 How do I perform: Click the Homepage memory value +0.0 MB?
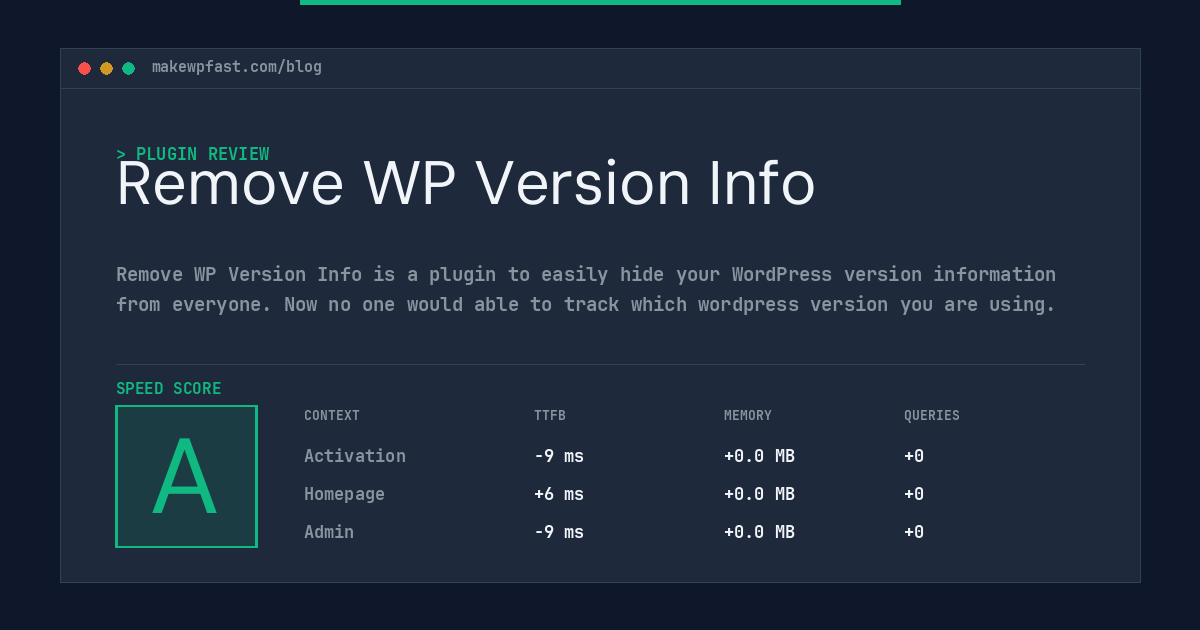[x=759, y=494]
